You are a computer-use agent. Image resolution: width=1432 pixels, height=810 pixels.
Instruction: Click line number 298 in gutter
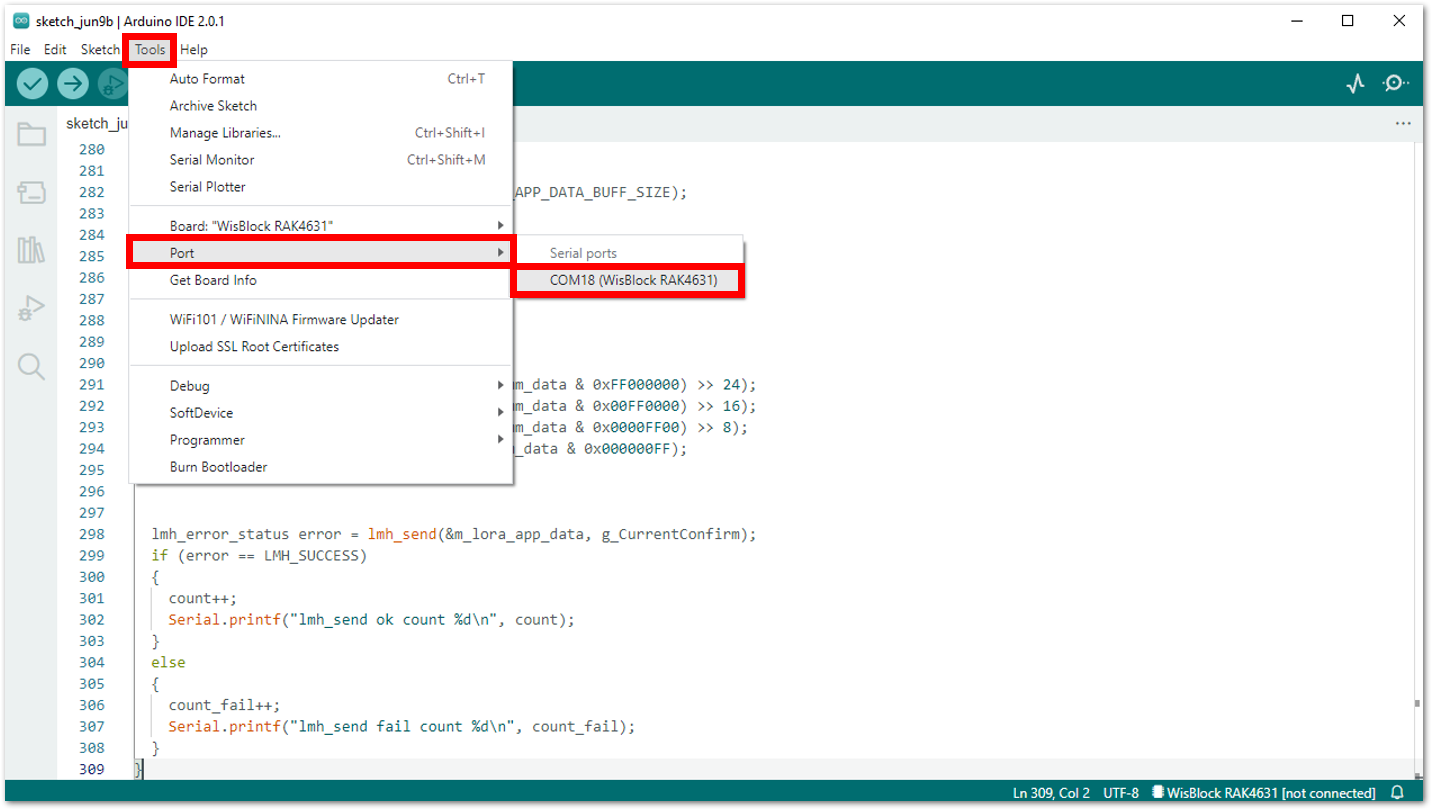coord(91,534)
